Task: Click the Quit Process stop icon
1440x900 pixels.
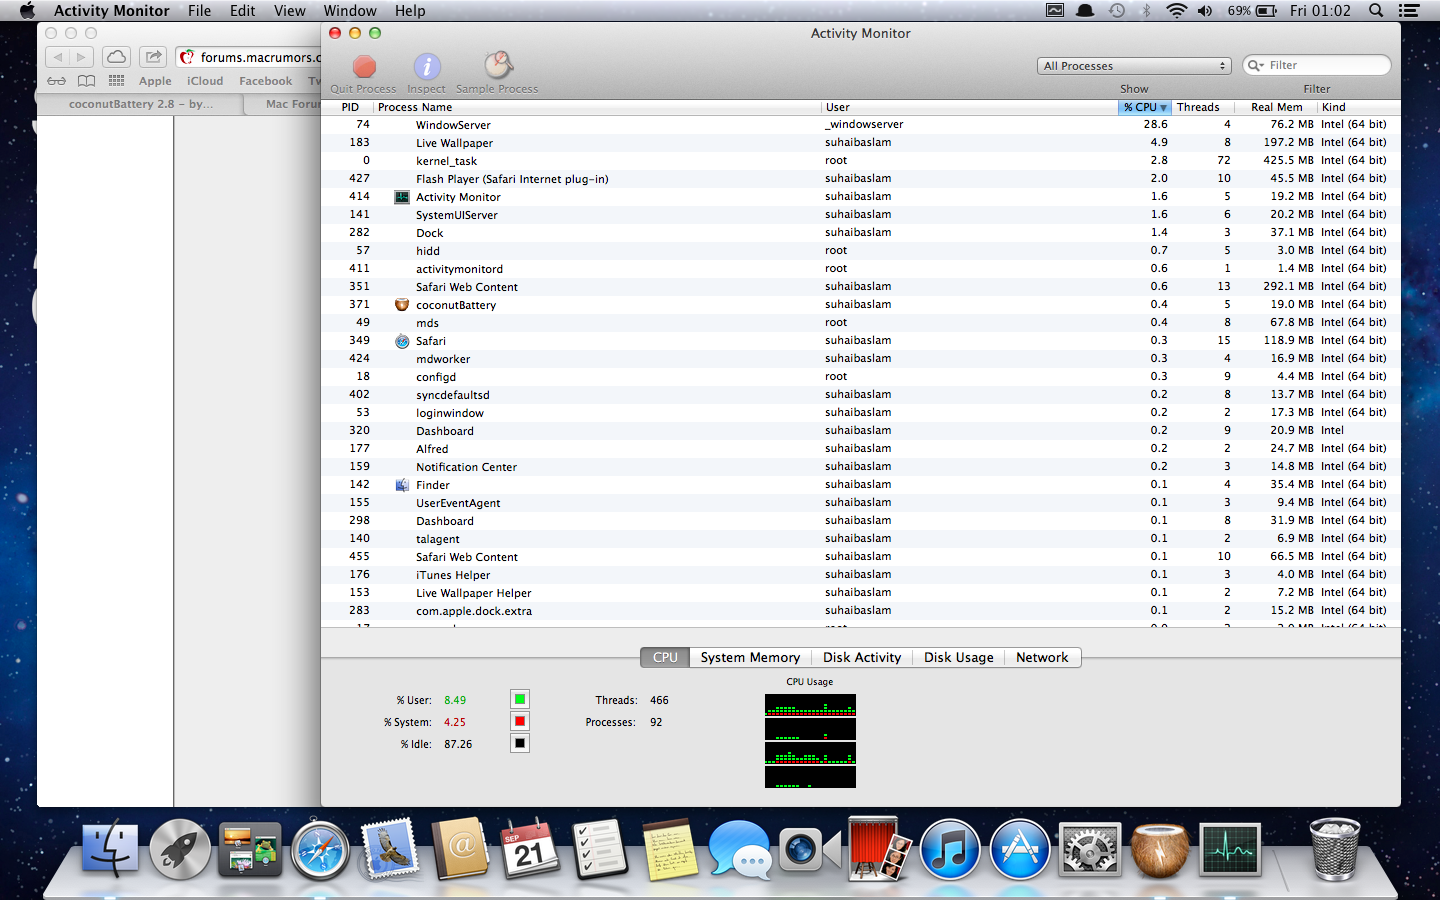Action: click(364, 67)
